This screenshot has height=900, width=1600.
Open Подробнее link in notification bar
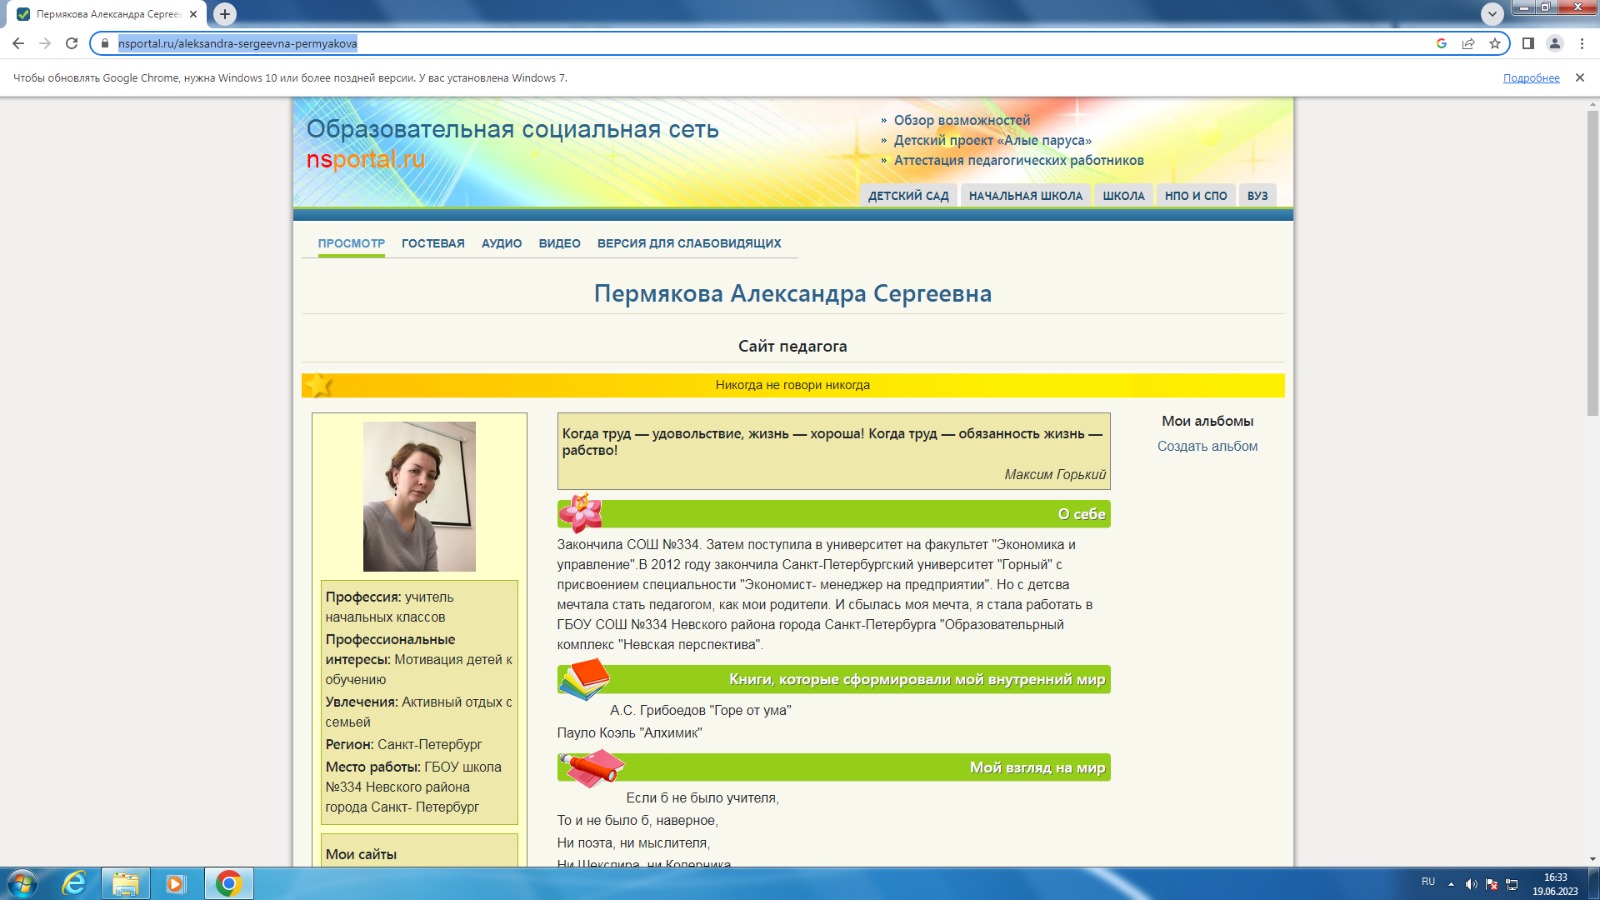tap(1531, 78)
